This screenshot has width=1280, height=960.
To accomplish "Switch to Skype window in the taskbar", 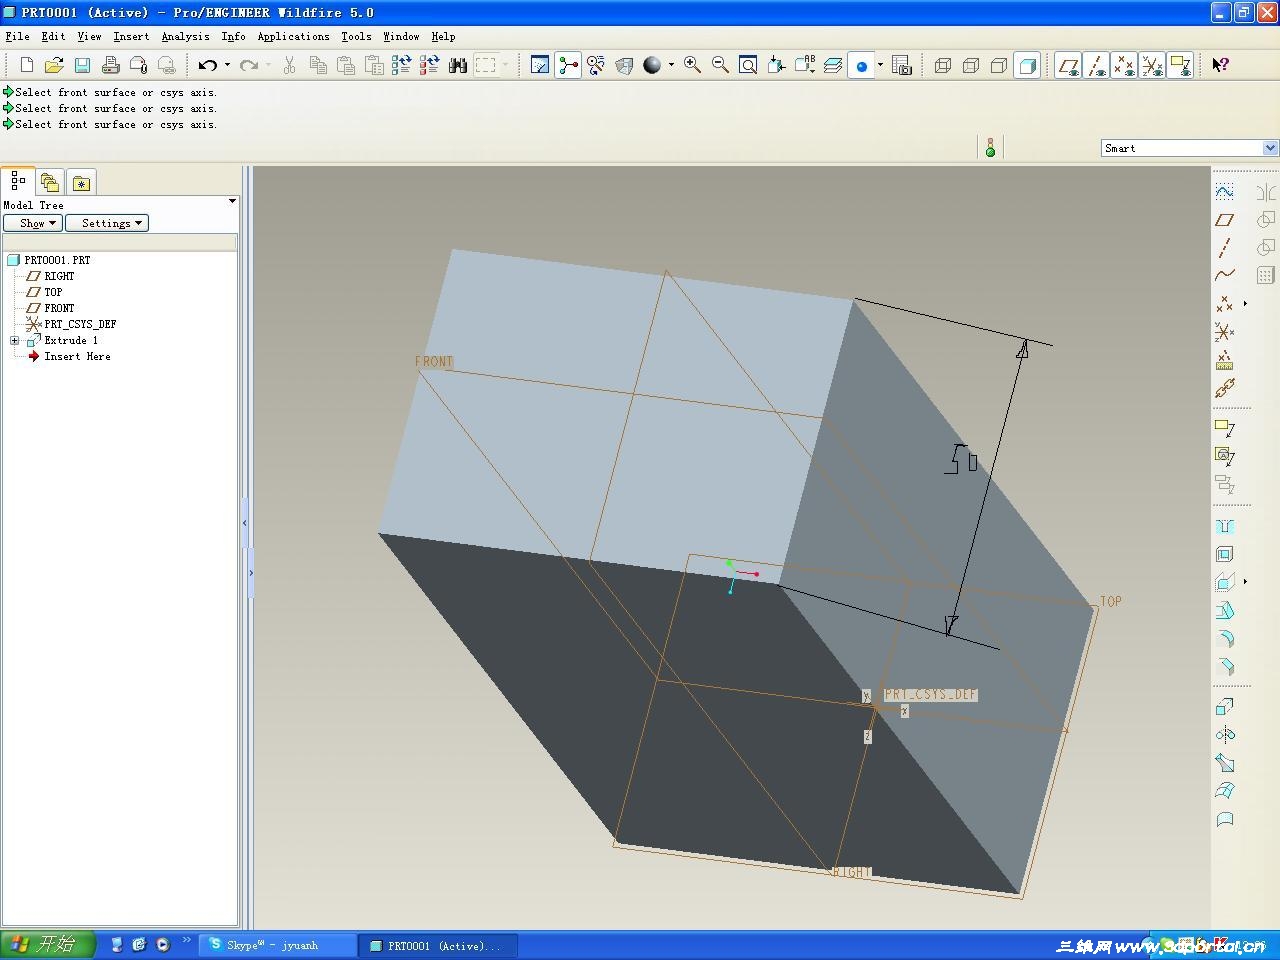I will pyautogui.click(x=277, y=945).
